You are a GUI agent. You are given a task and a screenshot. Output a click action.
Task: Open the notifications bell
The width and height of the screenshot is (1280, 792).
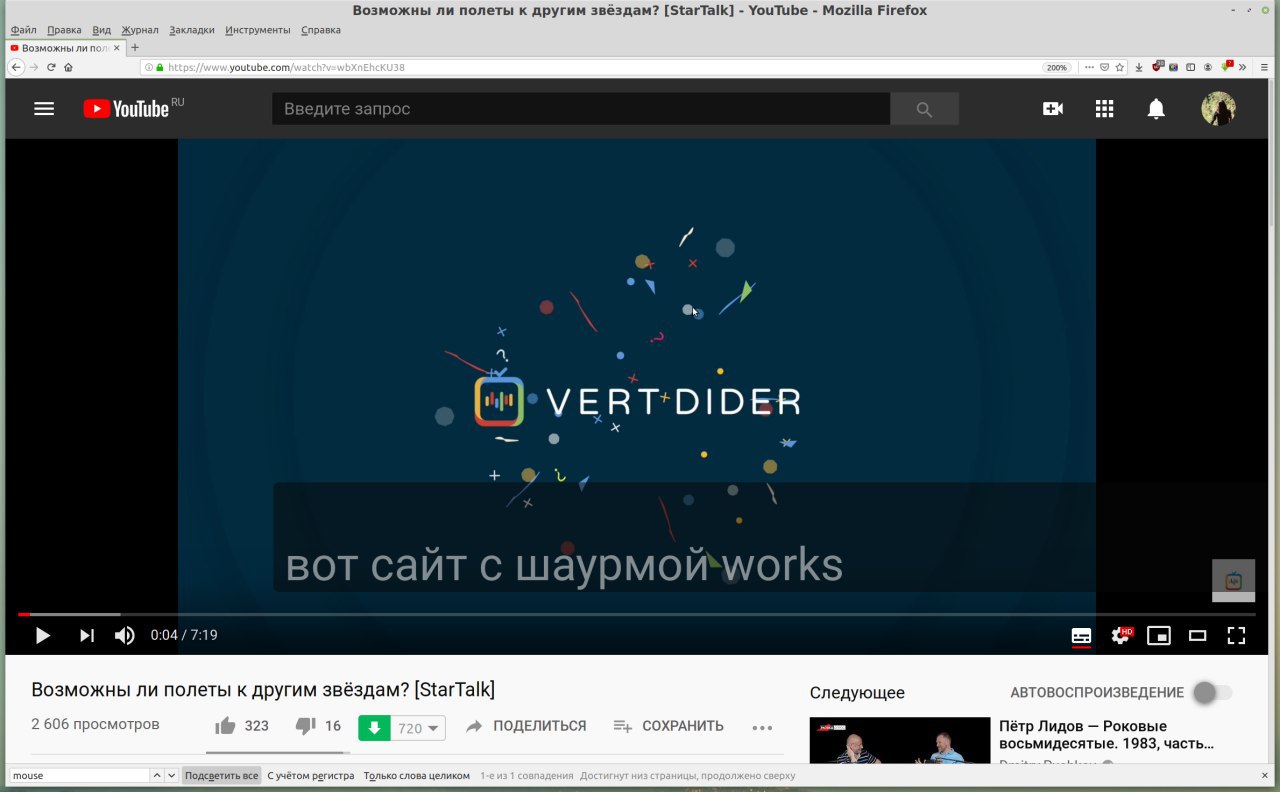1156,109
